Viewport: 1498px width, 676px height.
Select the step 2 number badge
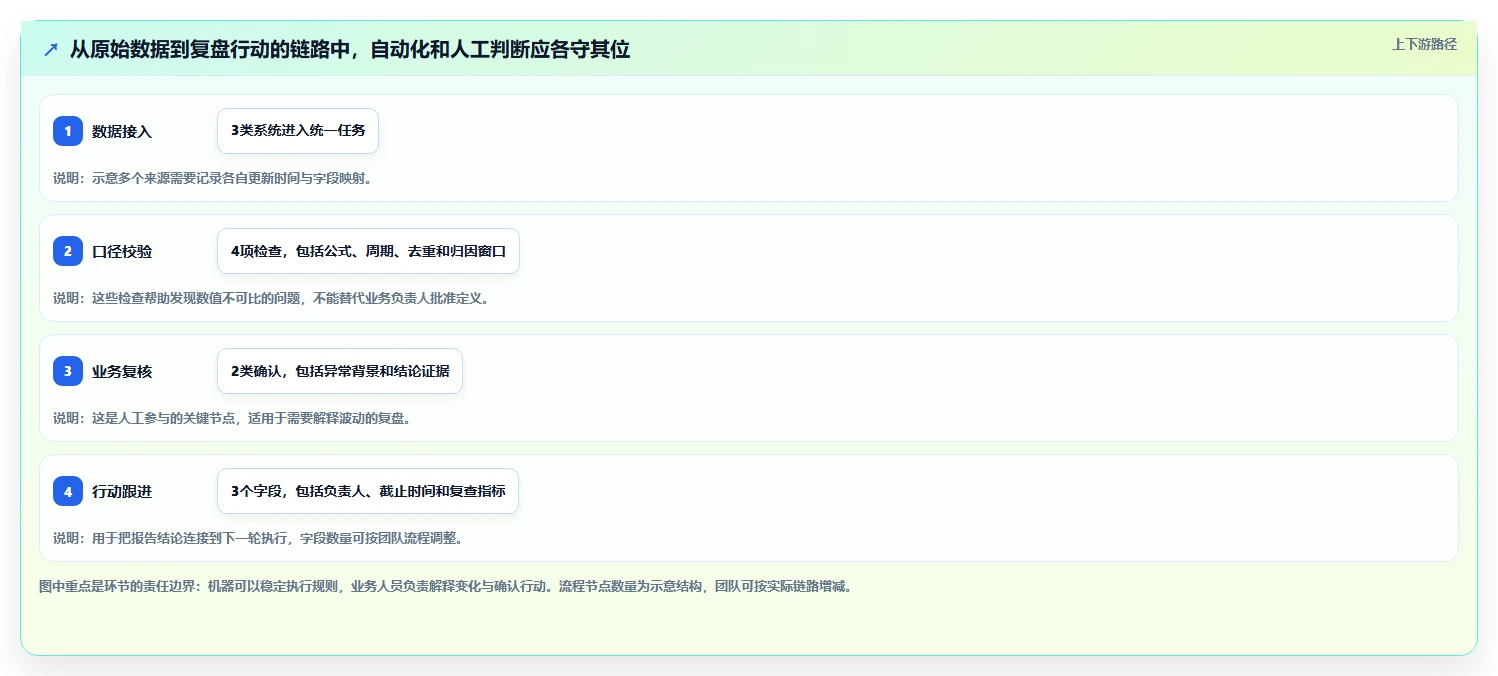tap(68, 251)
